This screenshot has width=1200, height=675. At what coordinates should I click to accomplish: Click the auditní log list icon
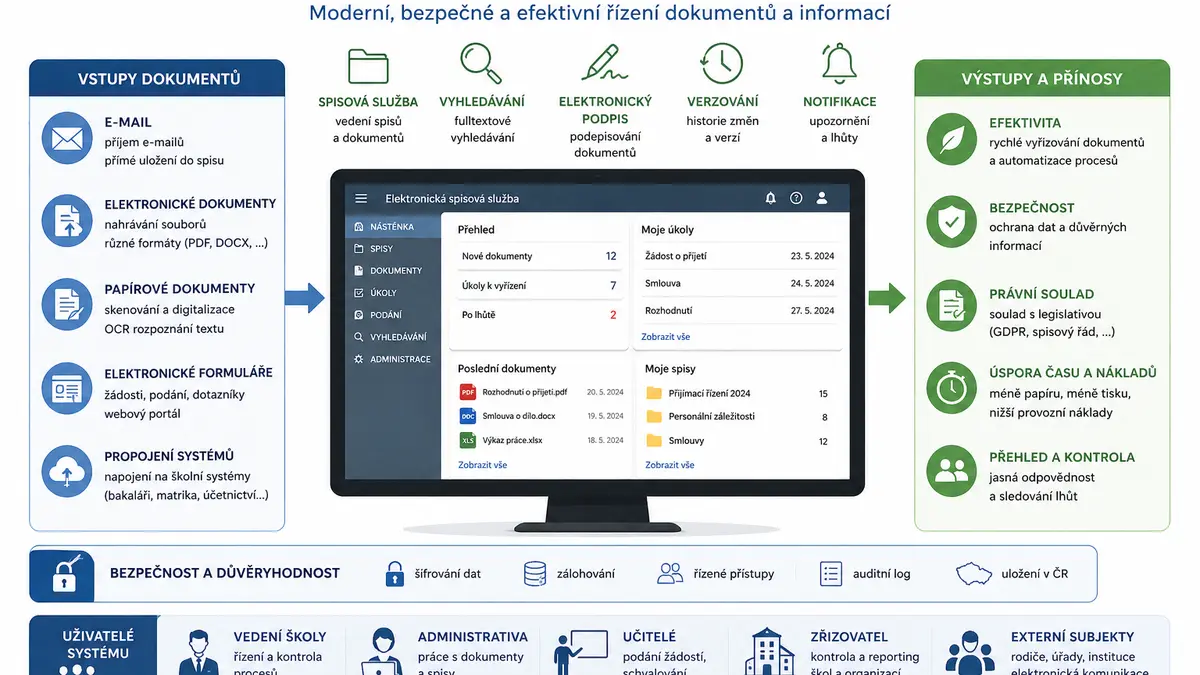(830, 573)
